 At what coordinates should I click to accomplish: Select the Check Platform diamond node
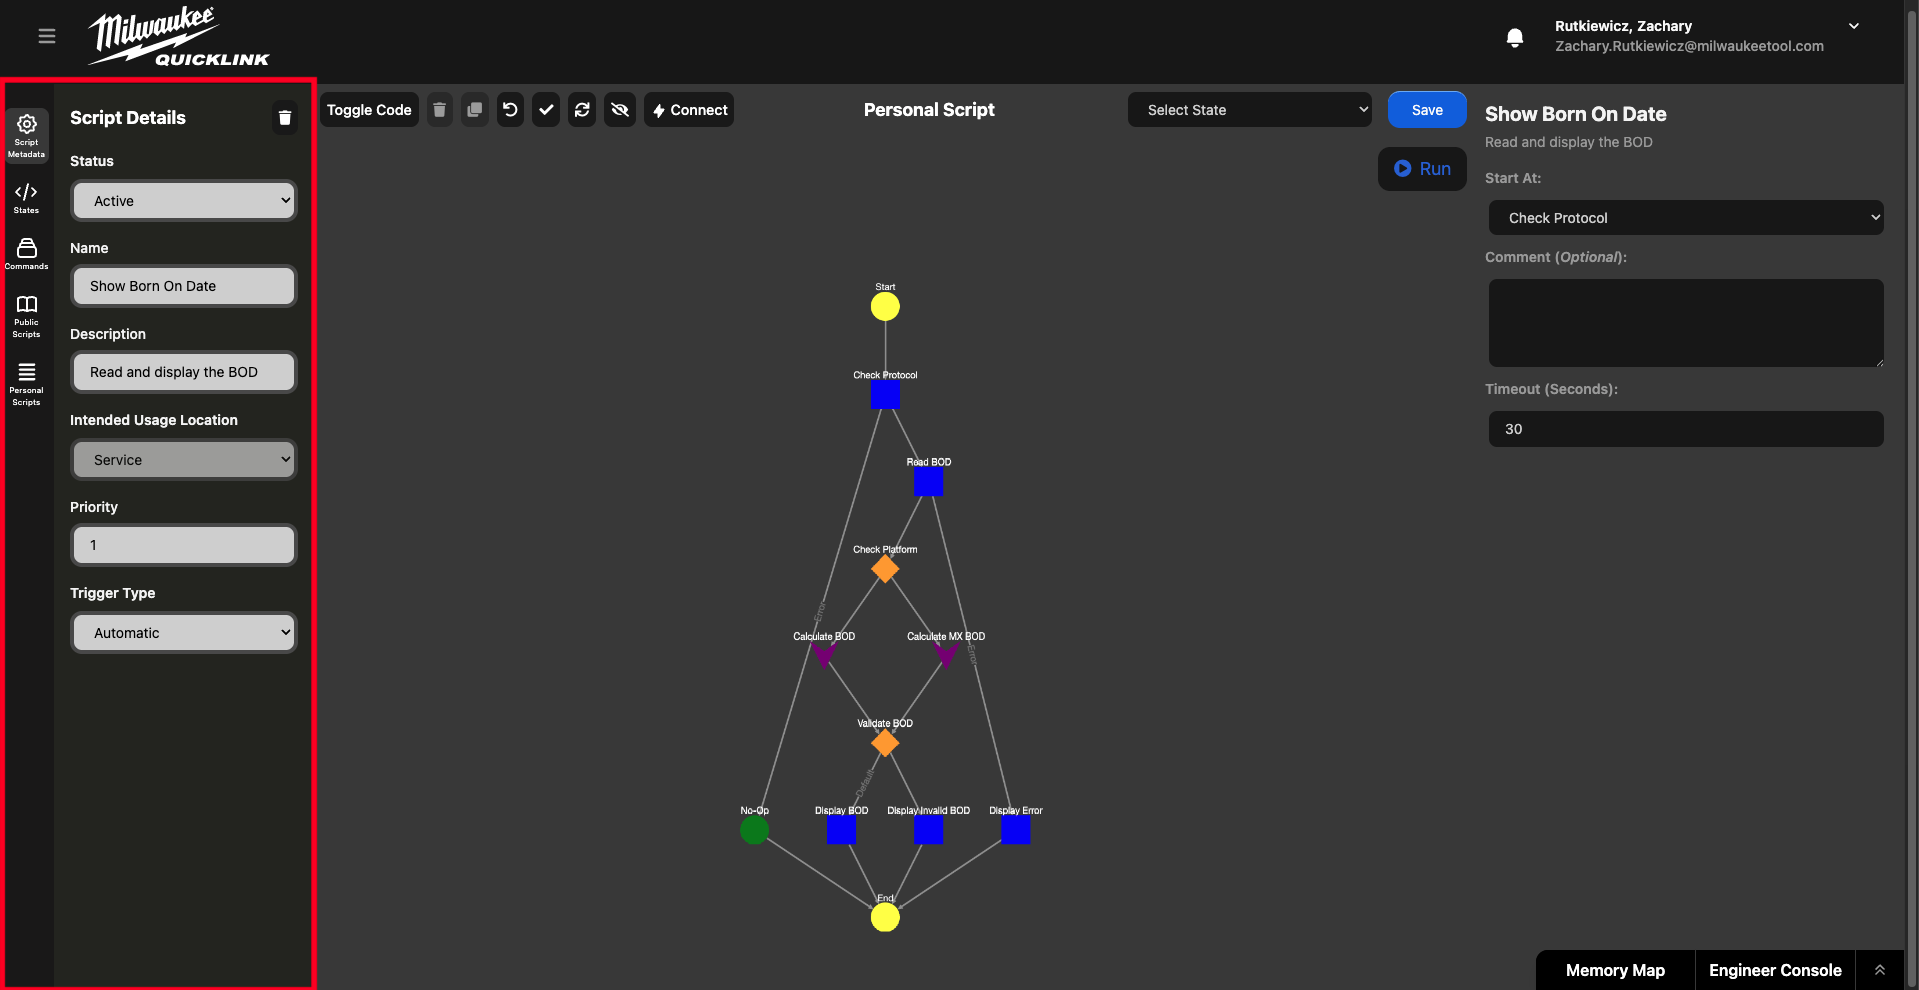(885, 569)
